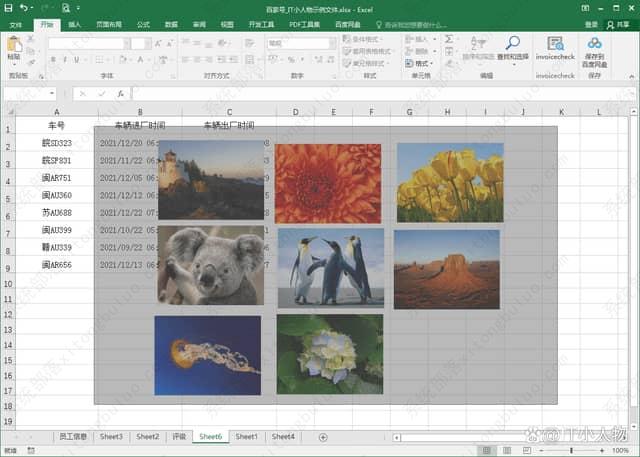The image size is (640, 457).
Task: Switch to the Sheet3 worksheet tab
Action: (111, 437)
